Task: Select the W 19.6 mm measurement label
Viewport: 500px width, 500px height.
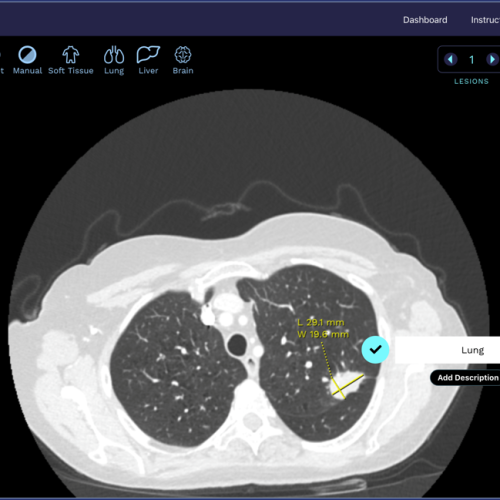Action: tap(323, 334)
